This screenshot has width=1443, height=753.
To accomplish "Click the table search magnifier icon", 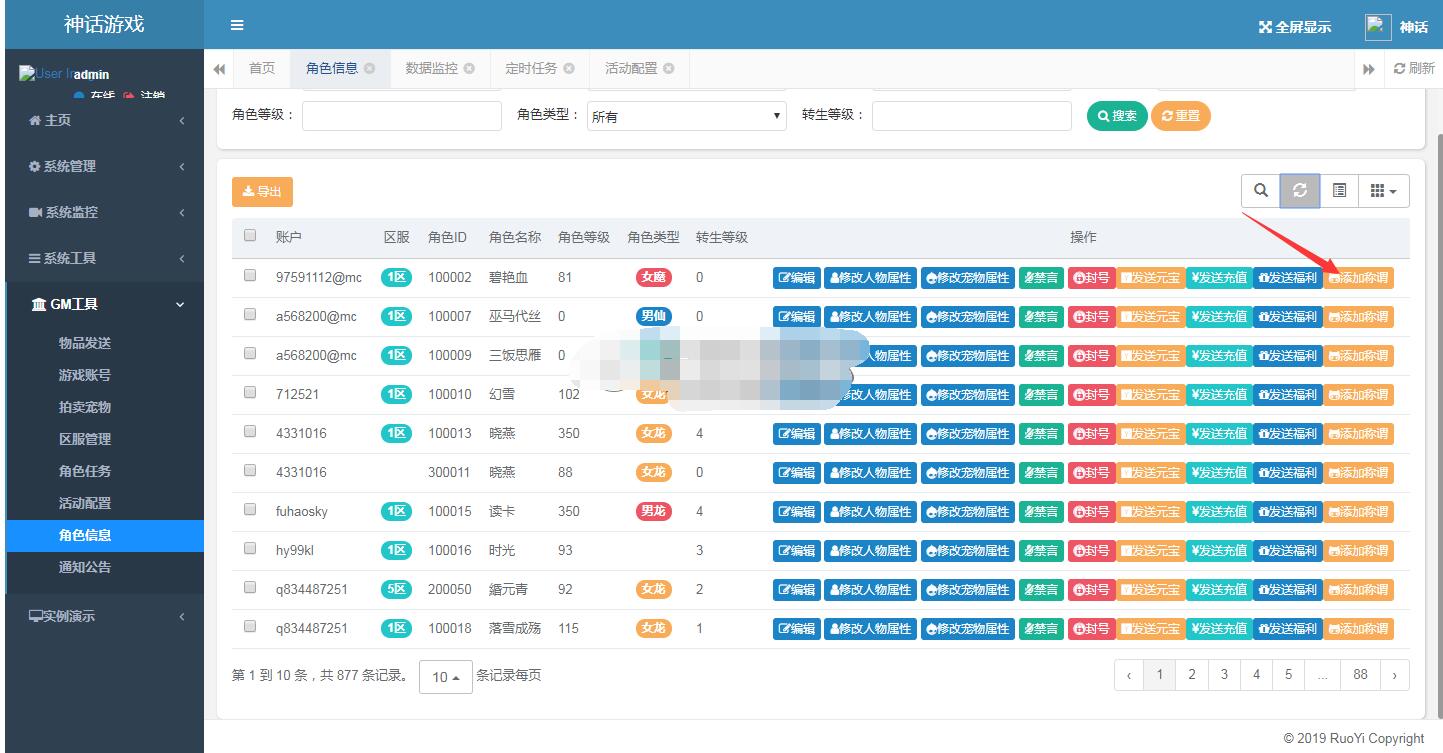I will [1261, 190].
